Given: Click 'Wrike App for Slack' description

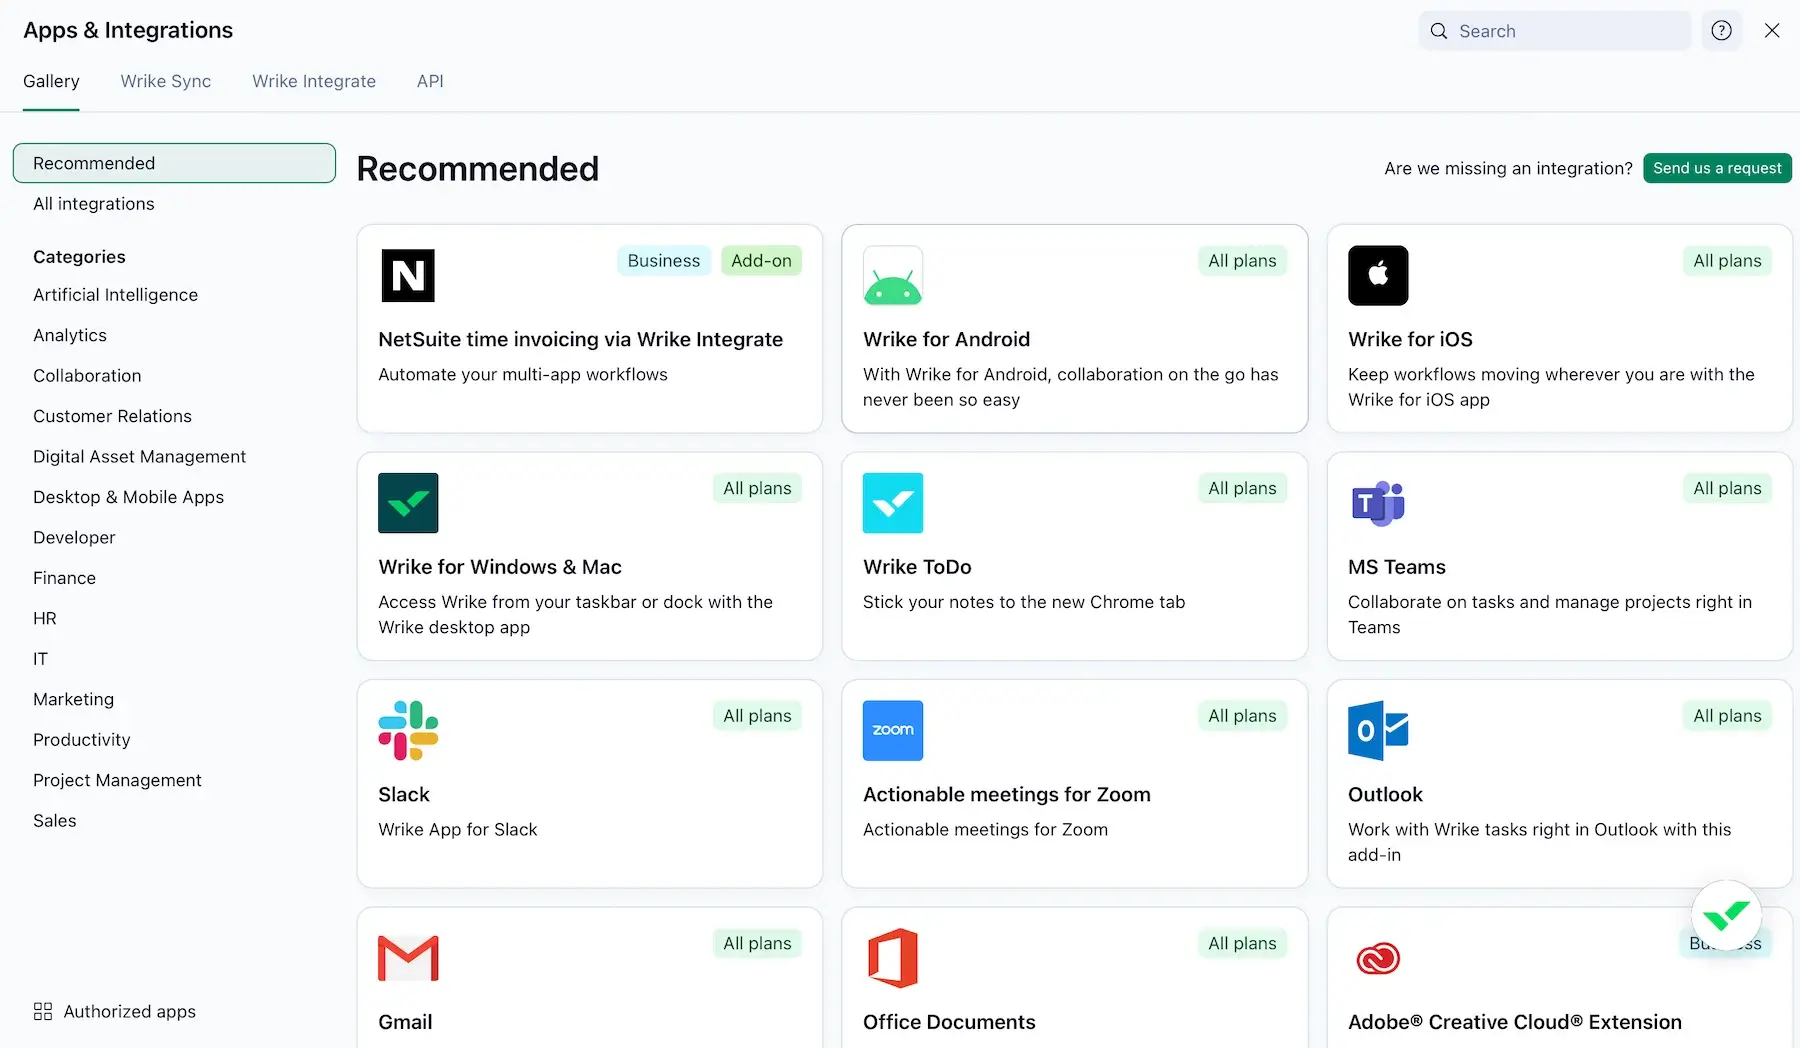Looking at the screenshot, I should click(x=458, y=830).
